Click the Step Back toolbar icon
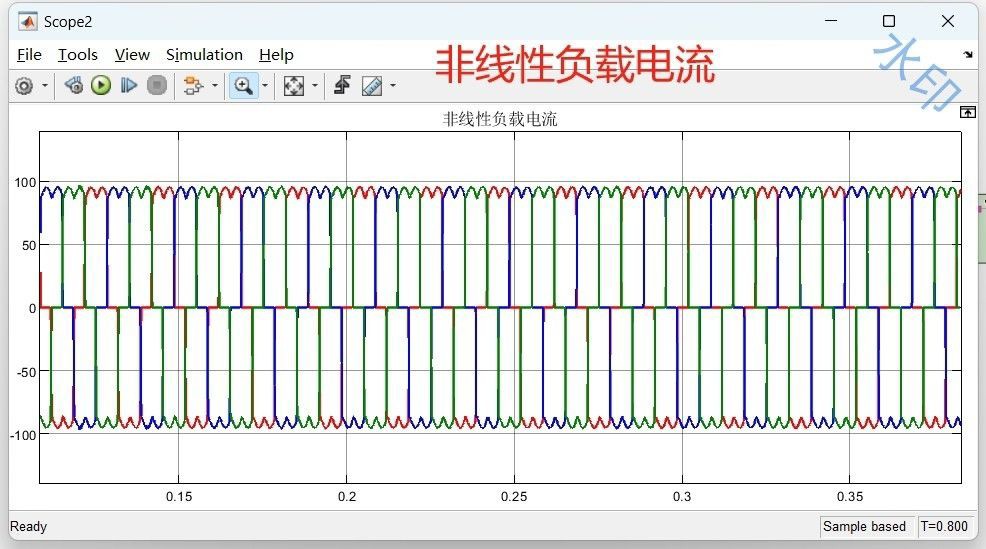 tap(74, 86)
